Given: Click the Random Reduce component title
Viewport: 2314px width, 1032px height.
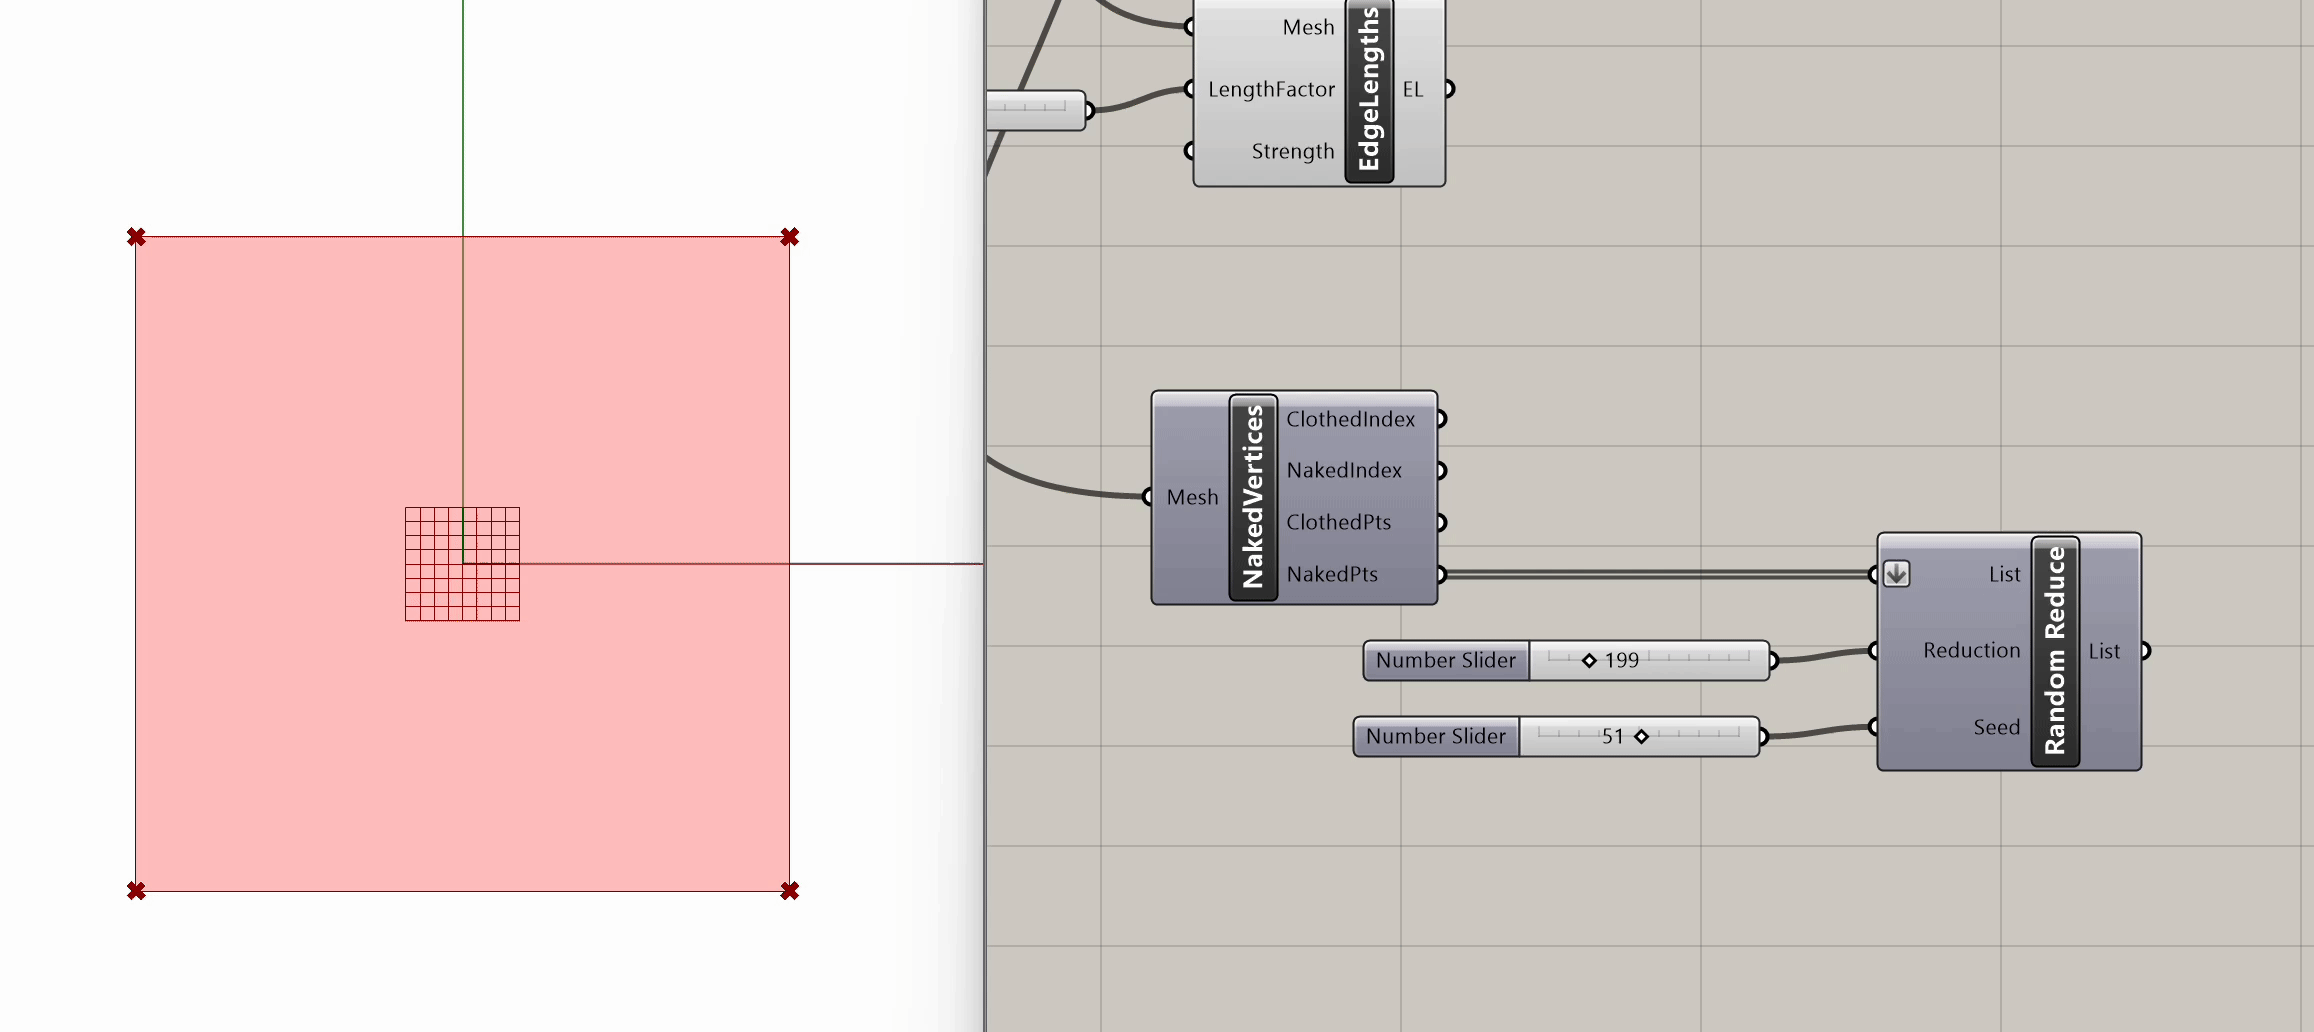Looking at the screenshot, I should click(2055, 651).
